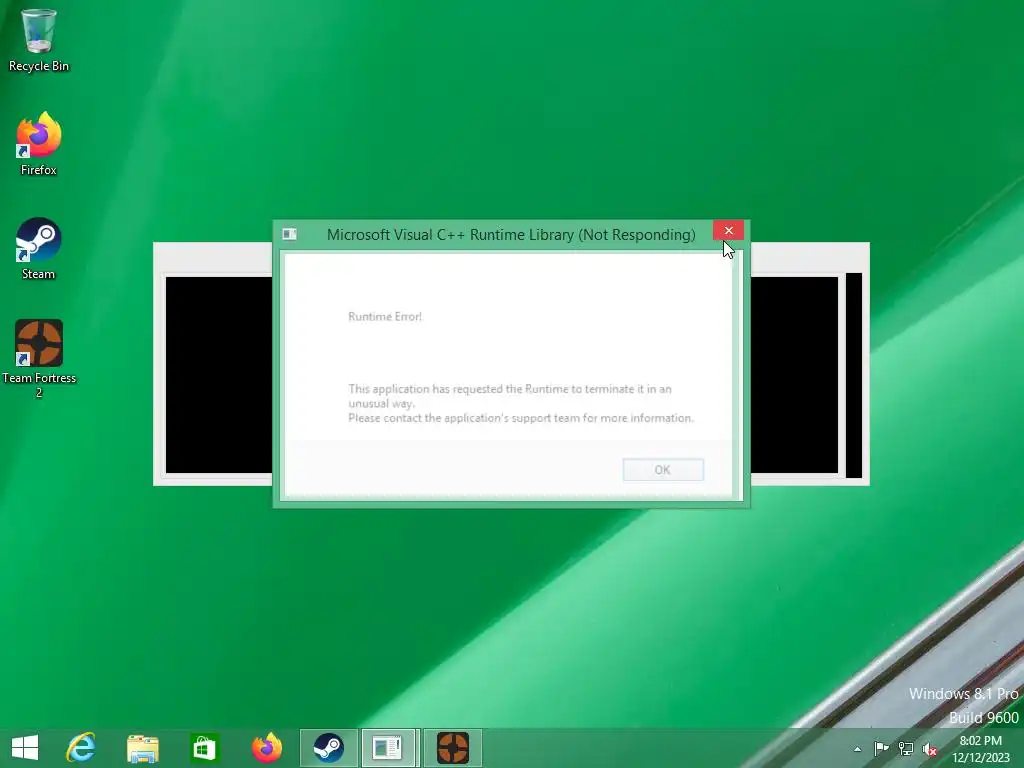Open the clock showing 8:02 PM
This screenshot has width=1024, height=768.
point(980,749)
